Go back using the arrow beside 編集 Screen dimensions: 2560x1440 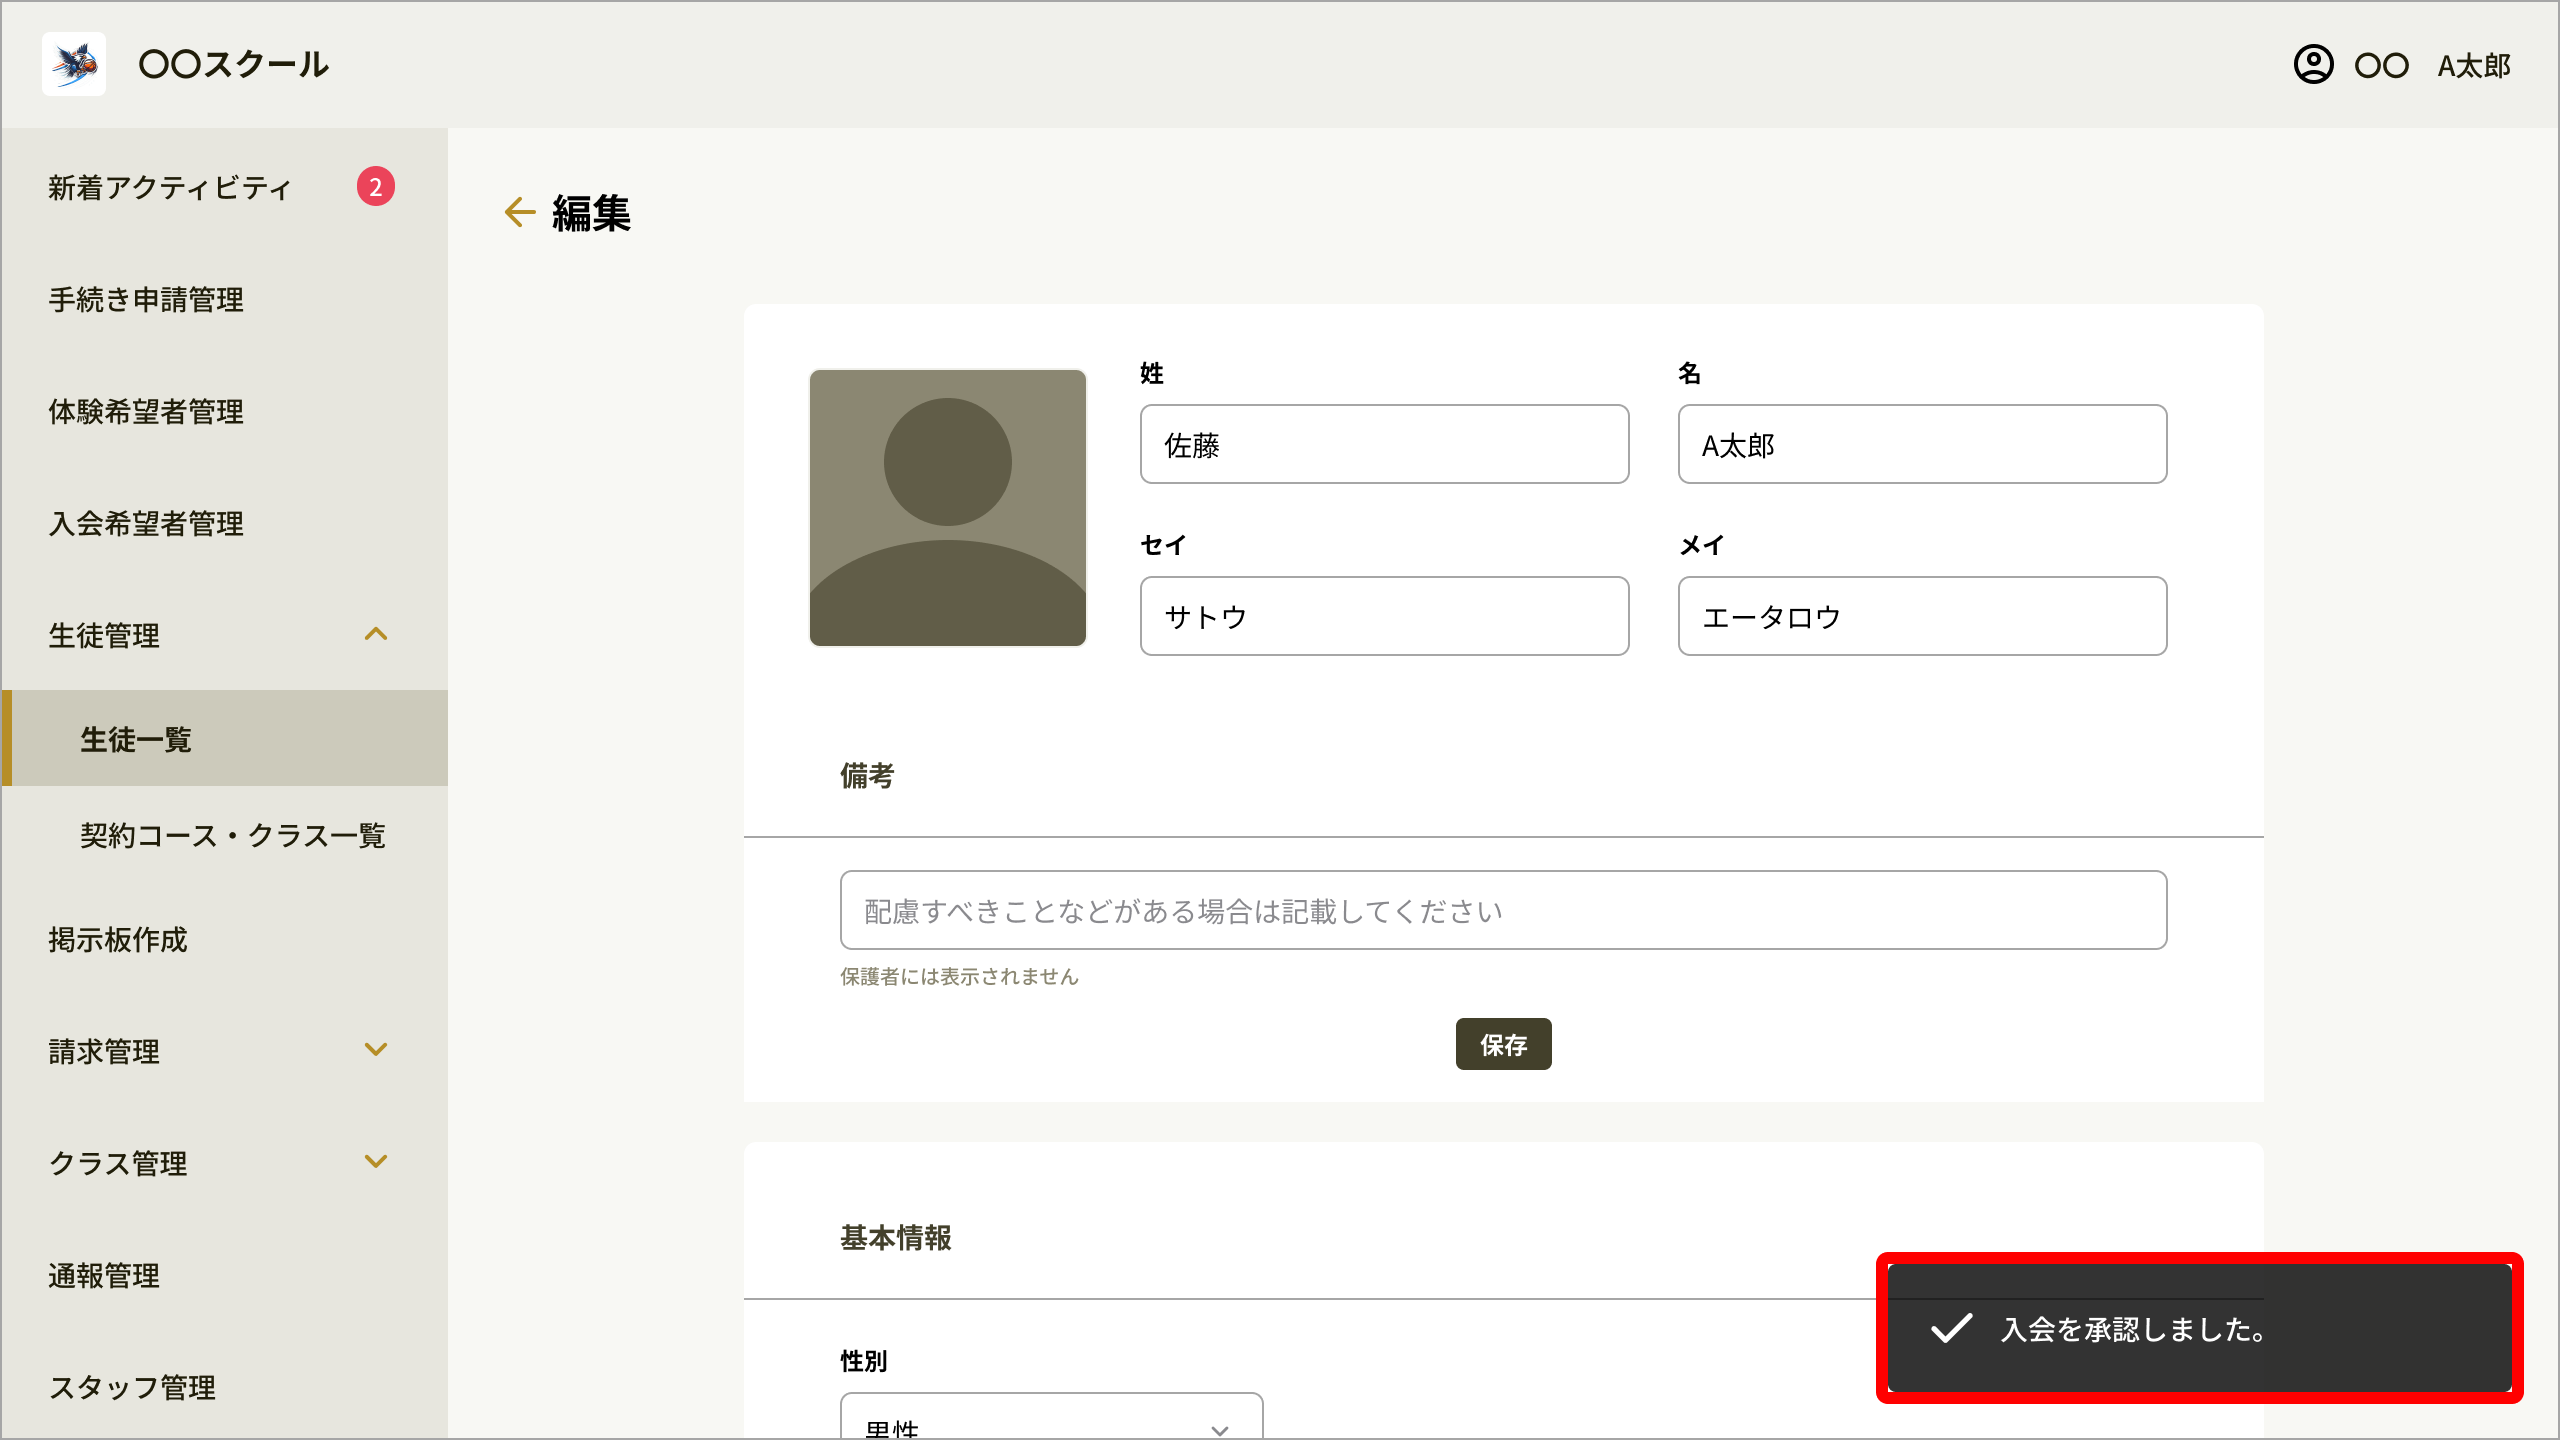coord(520,212)
